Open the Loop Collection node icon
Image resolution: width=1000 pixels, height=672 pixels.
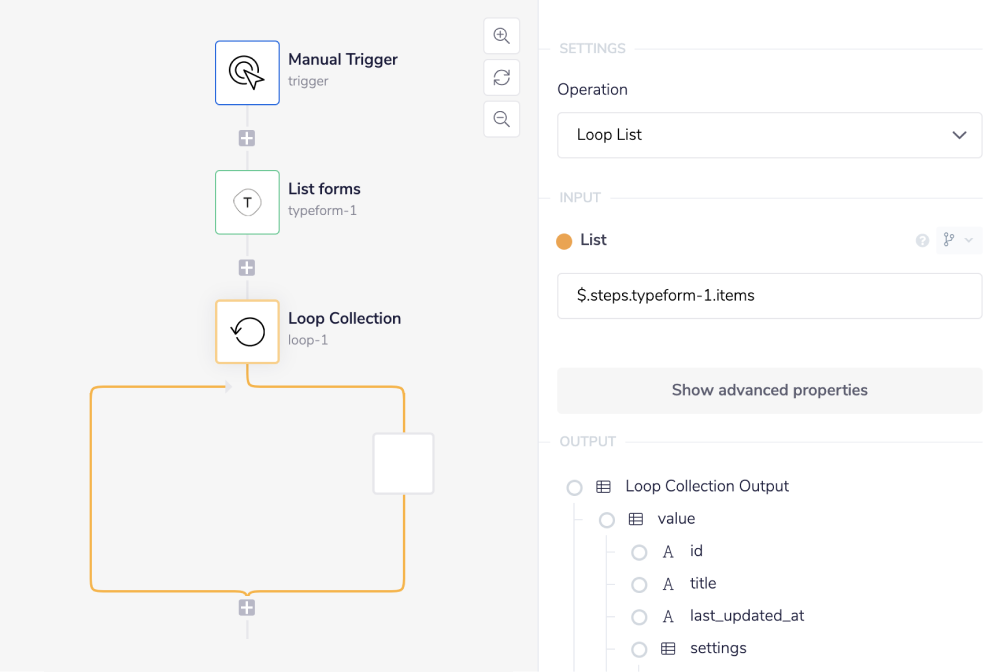point(247,331)
